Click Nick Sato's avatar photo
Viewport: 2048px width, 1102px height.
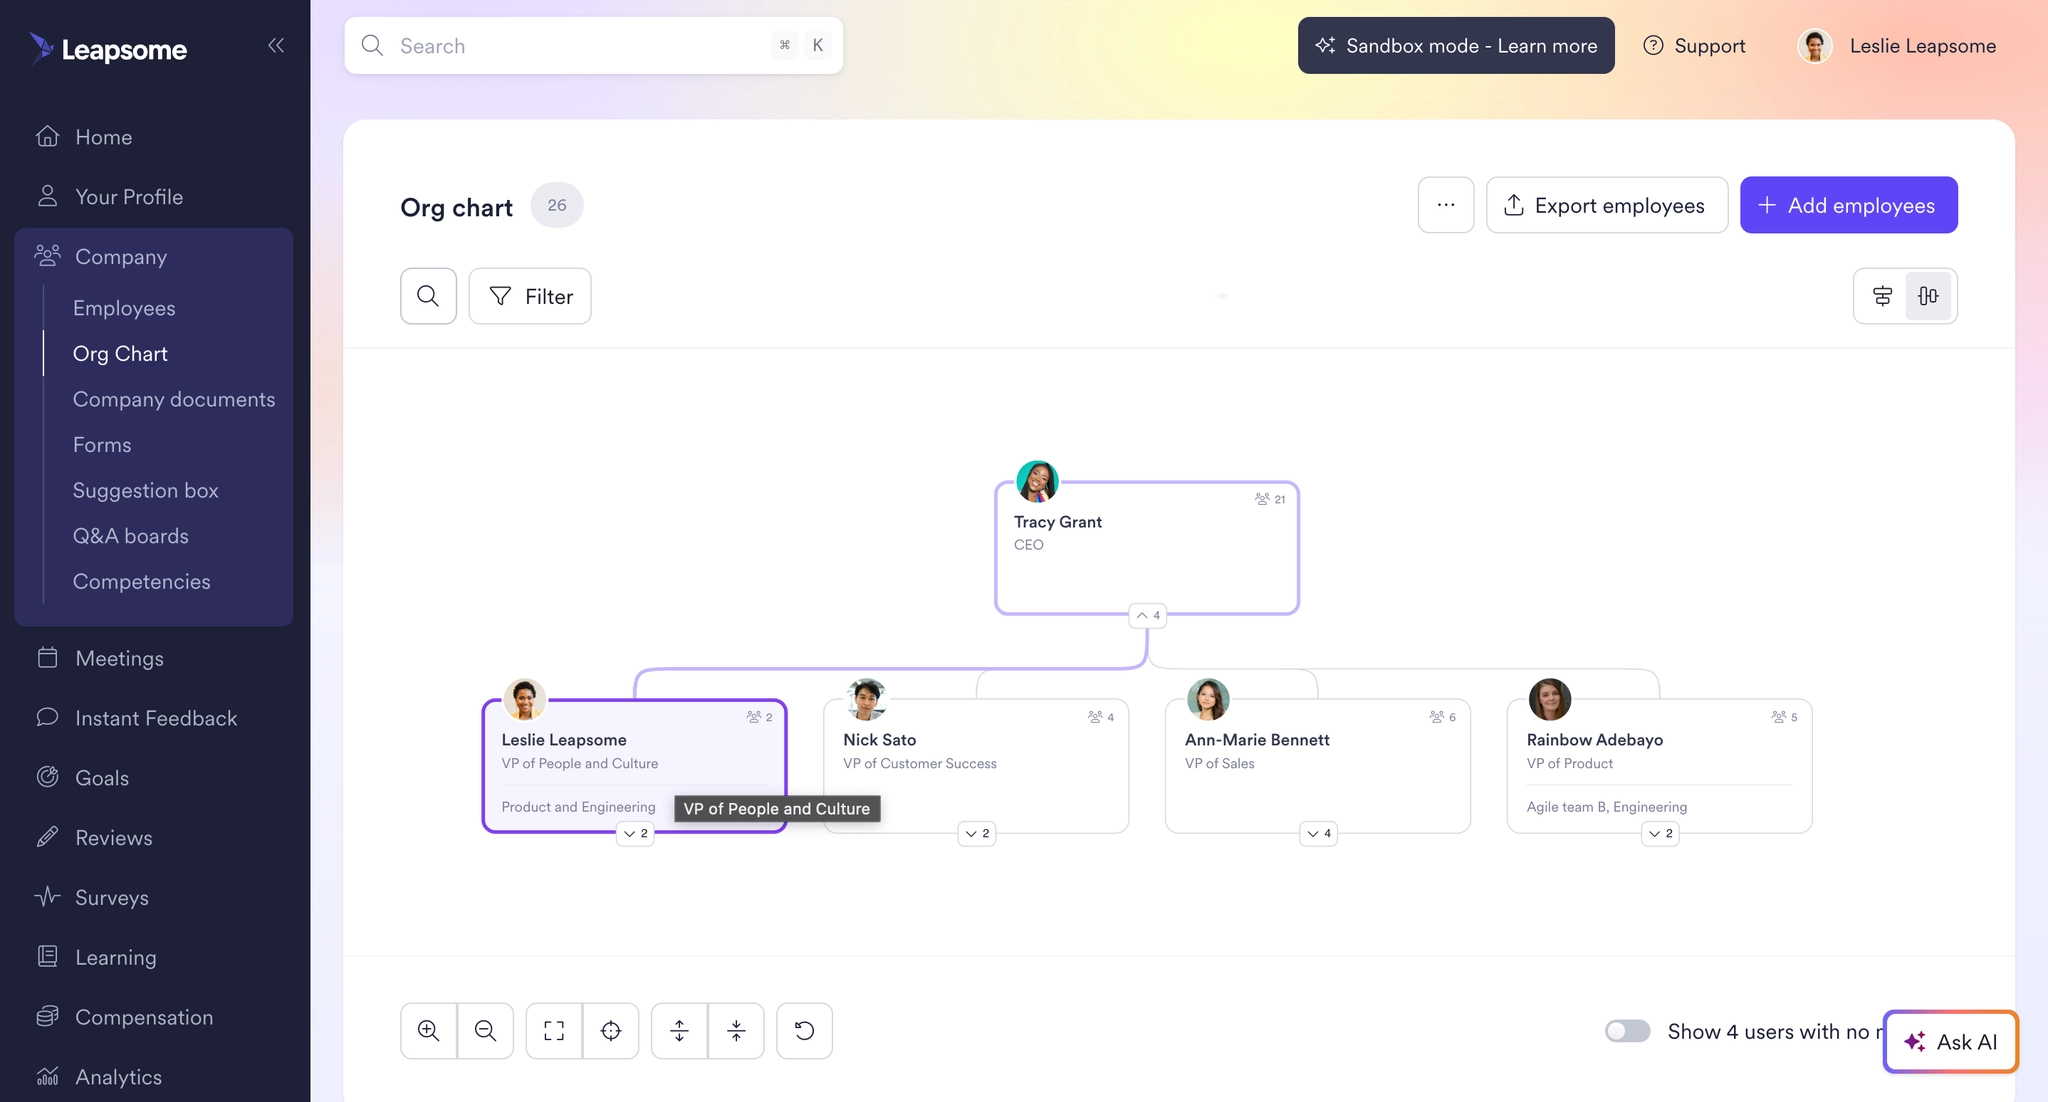tap(866, 699)
